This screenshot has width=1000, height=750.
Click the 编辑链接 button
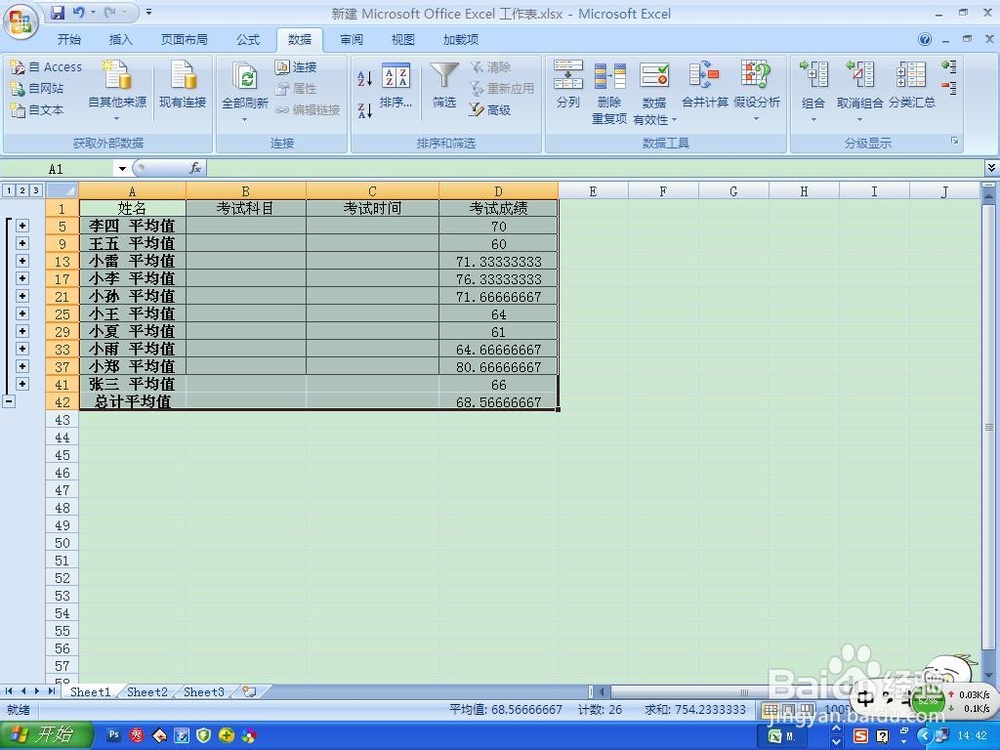point(307,110)
